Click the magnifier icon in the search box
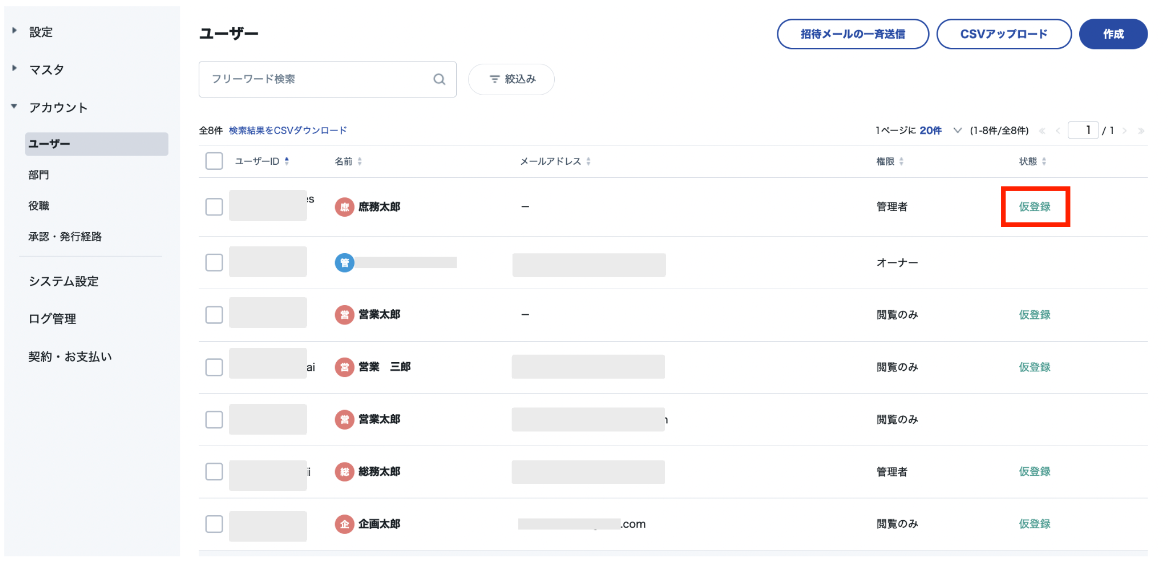 coord(439,79)
